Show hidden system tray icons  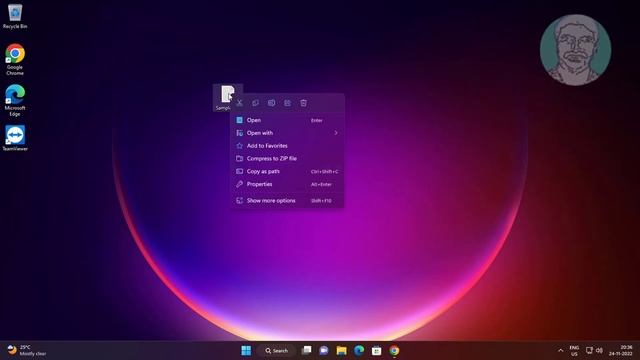(x=560, y=351)
